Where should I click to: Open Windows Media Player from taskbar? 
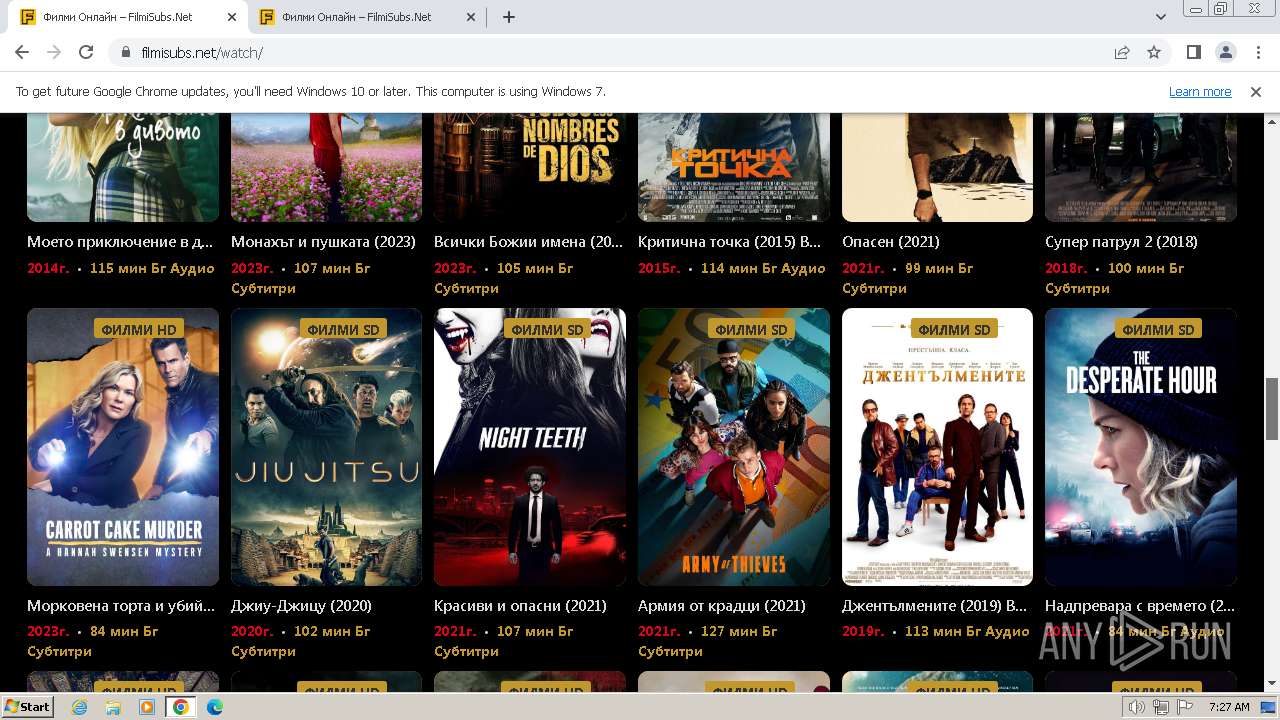click(147, 707)
